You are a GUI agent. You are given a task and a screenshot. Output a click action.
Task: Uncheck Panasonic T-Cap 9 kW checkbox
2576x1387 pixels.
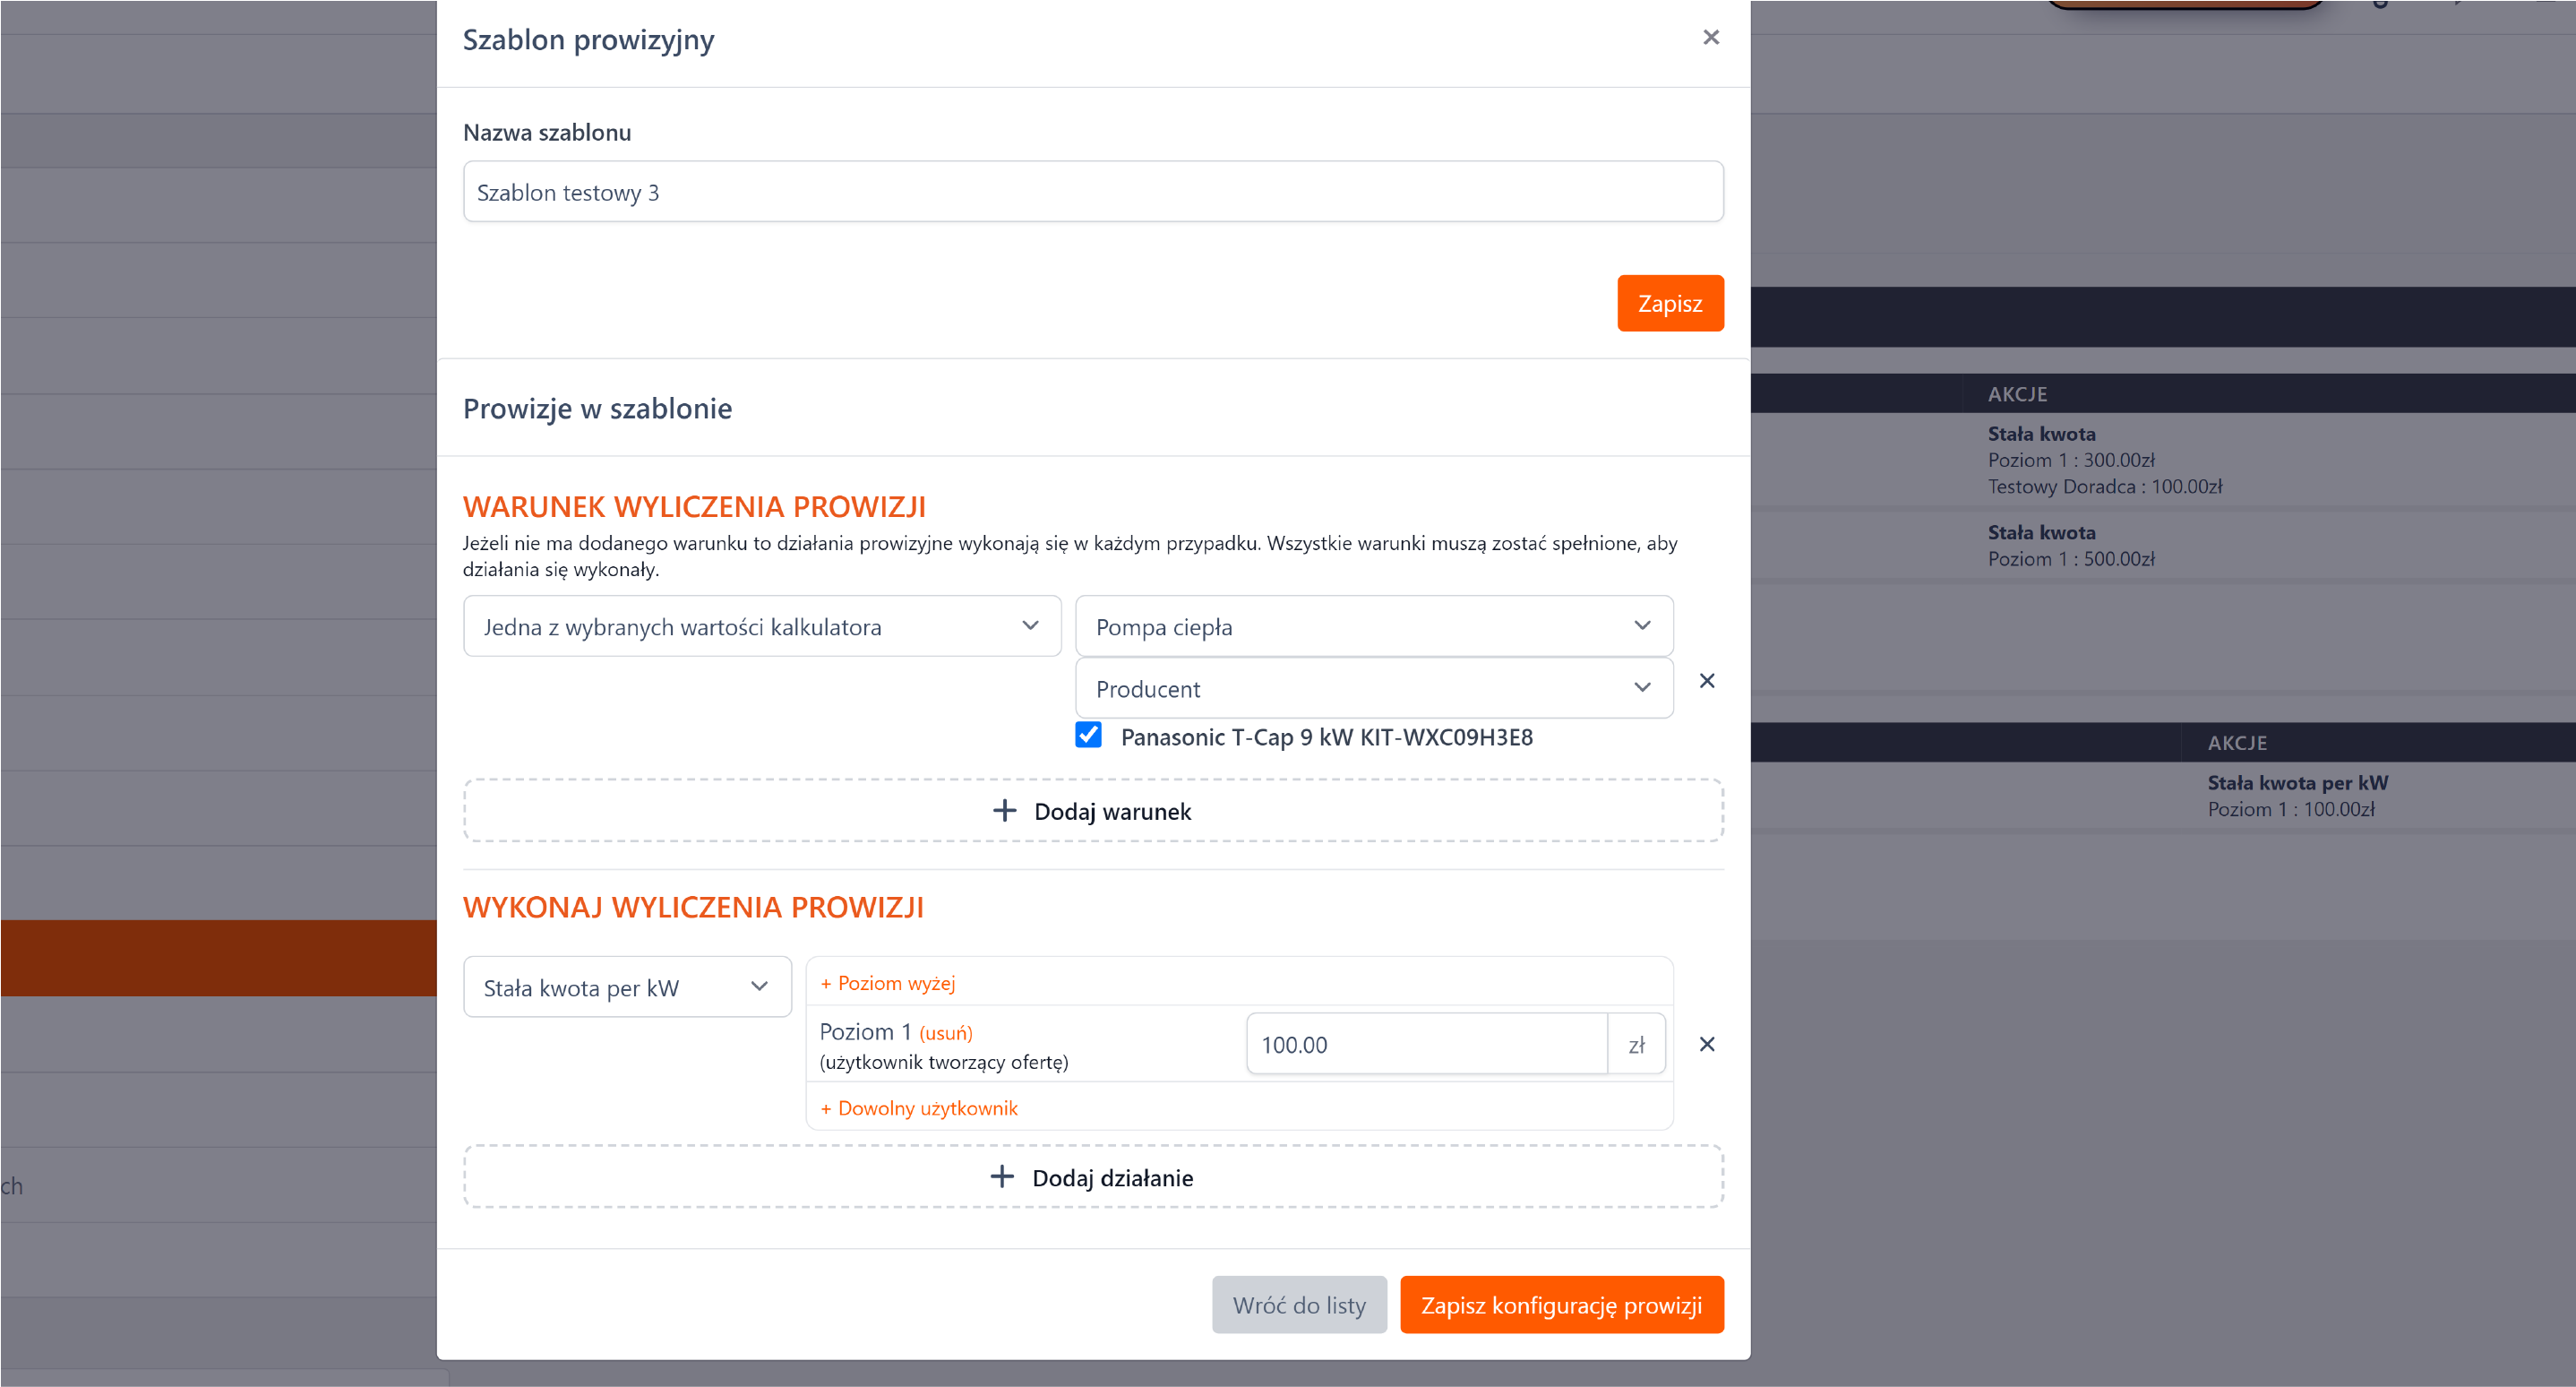pos(1088,735)
